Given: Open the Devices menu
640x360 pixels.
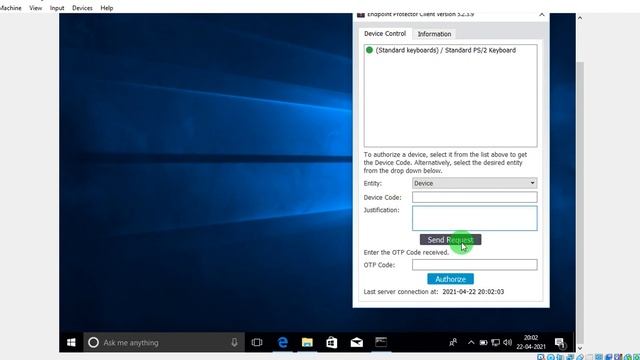Looking at the screenshot, I should tap(82, 8).
